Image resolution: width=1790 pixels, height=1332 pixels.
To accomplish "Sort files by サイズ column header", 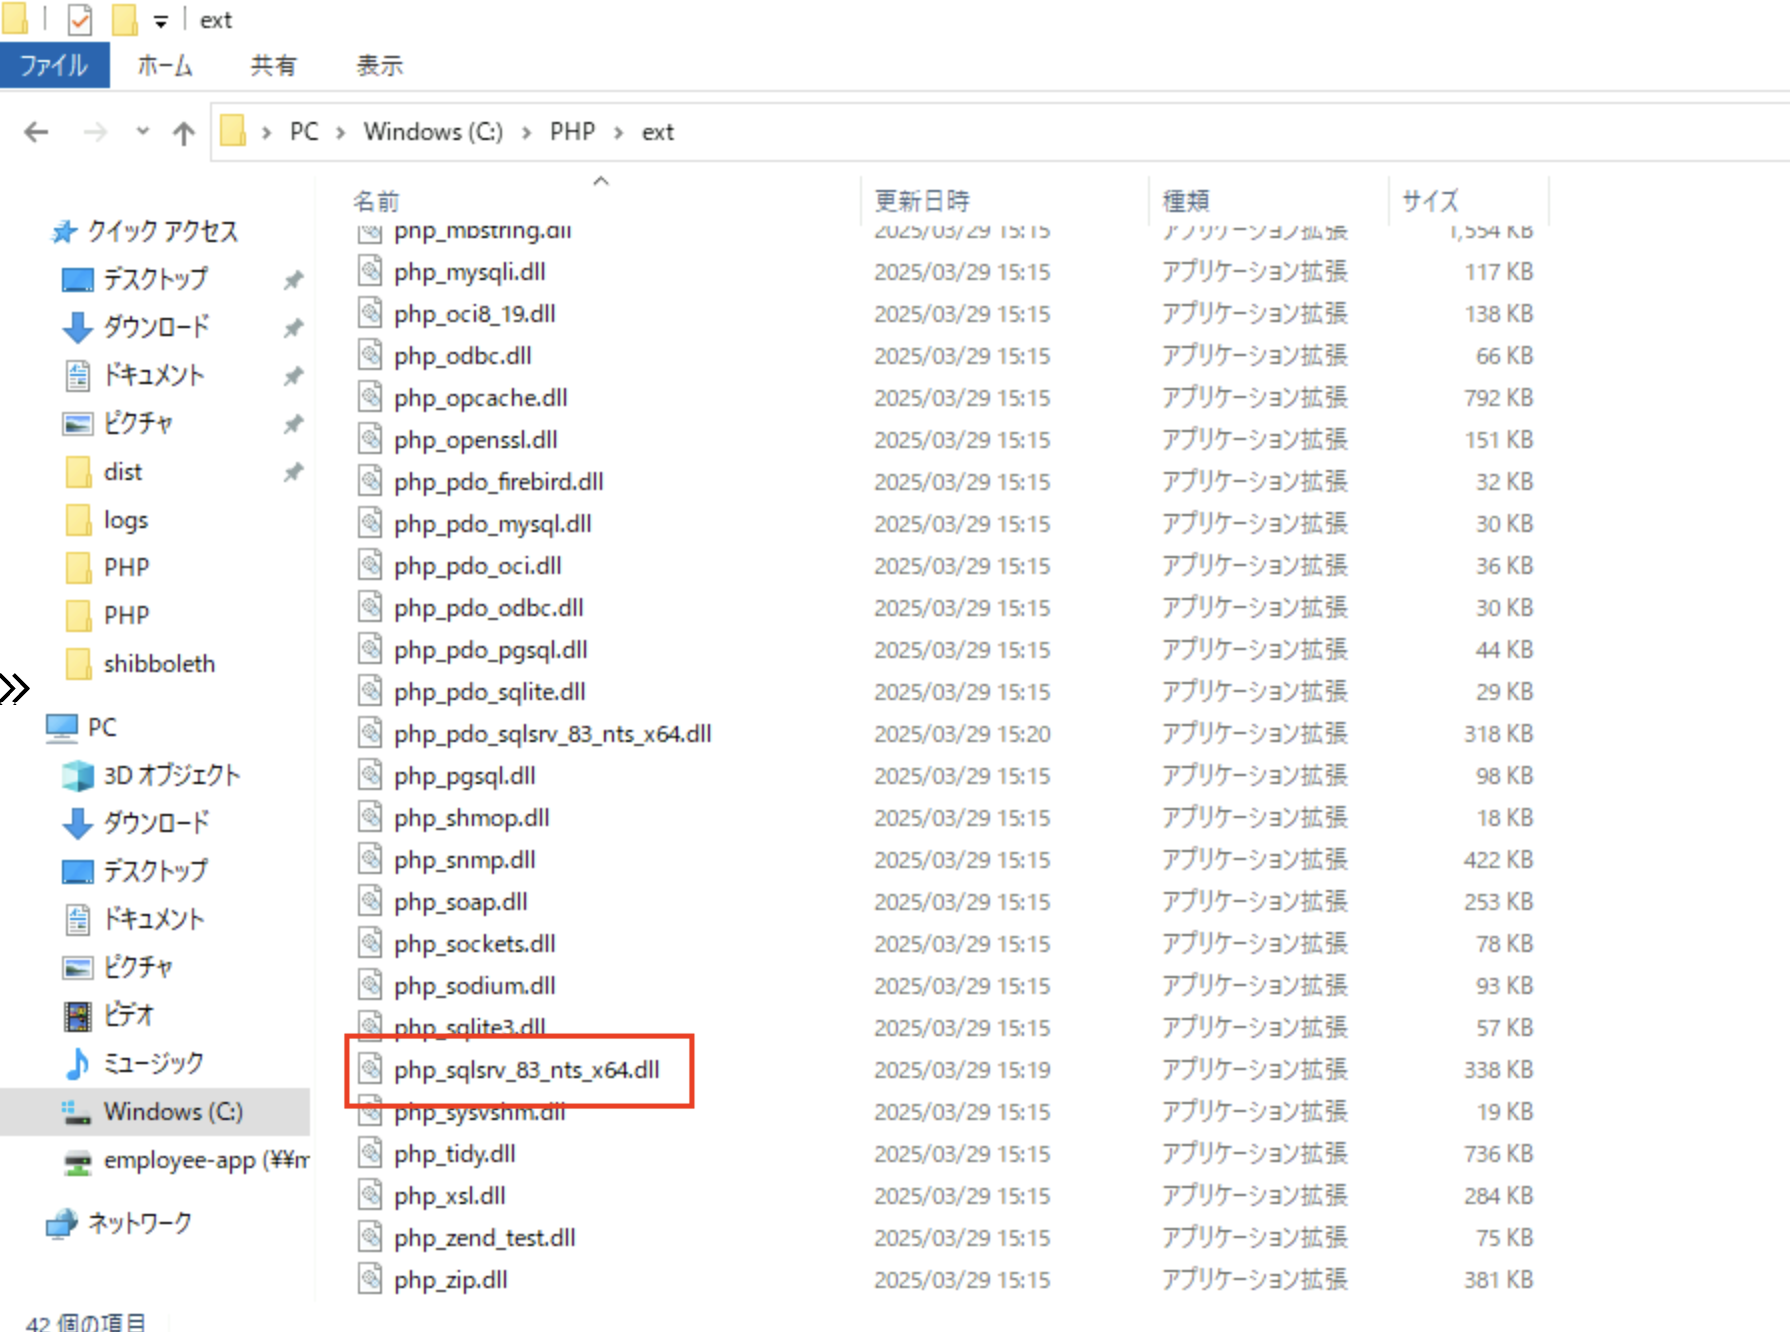I will click(1430, 201).
